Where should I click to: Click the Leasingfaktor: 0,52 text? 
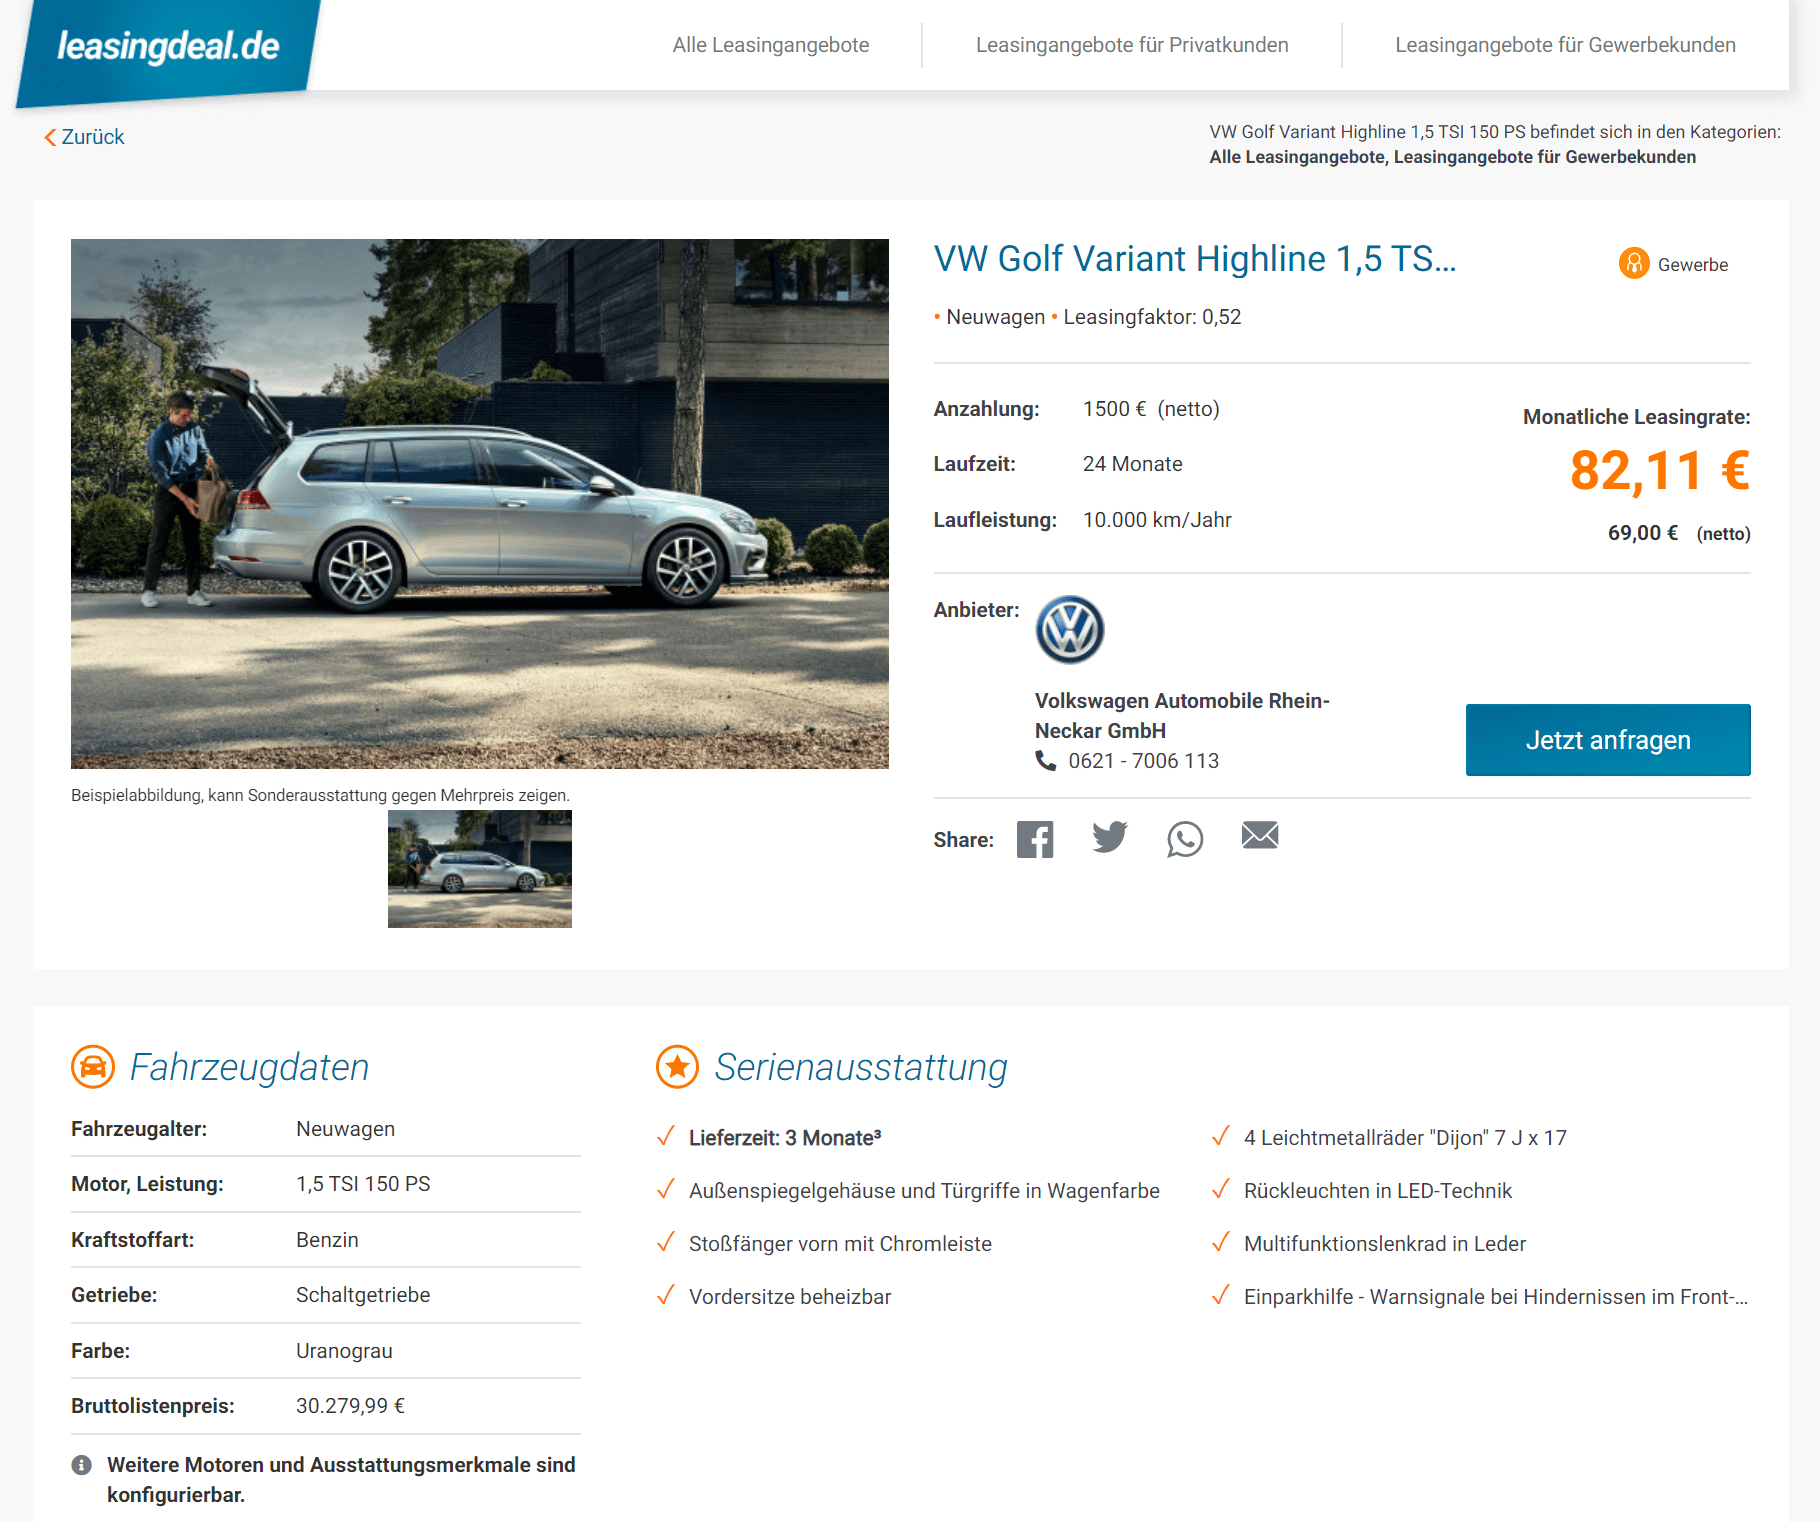pos(1152,317)
